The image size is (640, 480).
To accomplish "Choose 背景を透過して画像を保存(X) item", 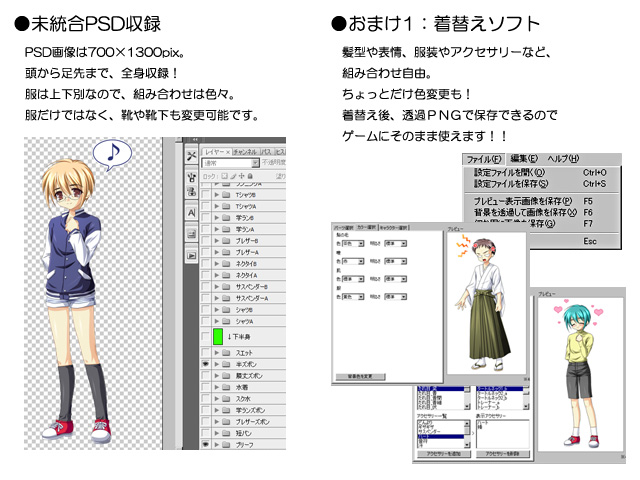I will 540,212.
